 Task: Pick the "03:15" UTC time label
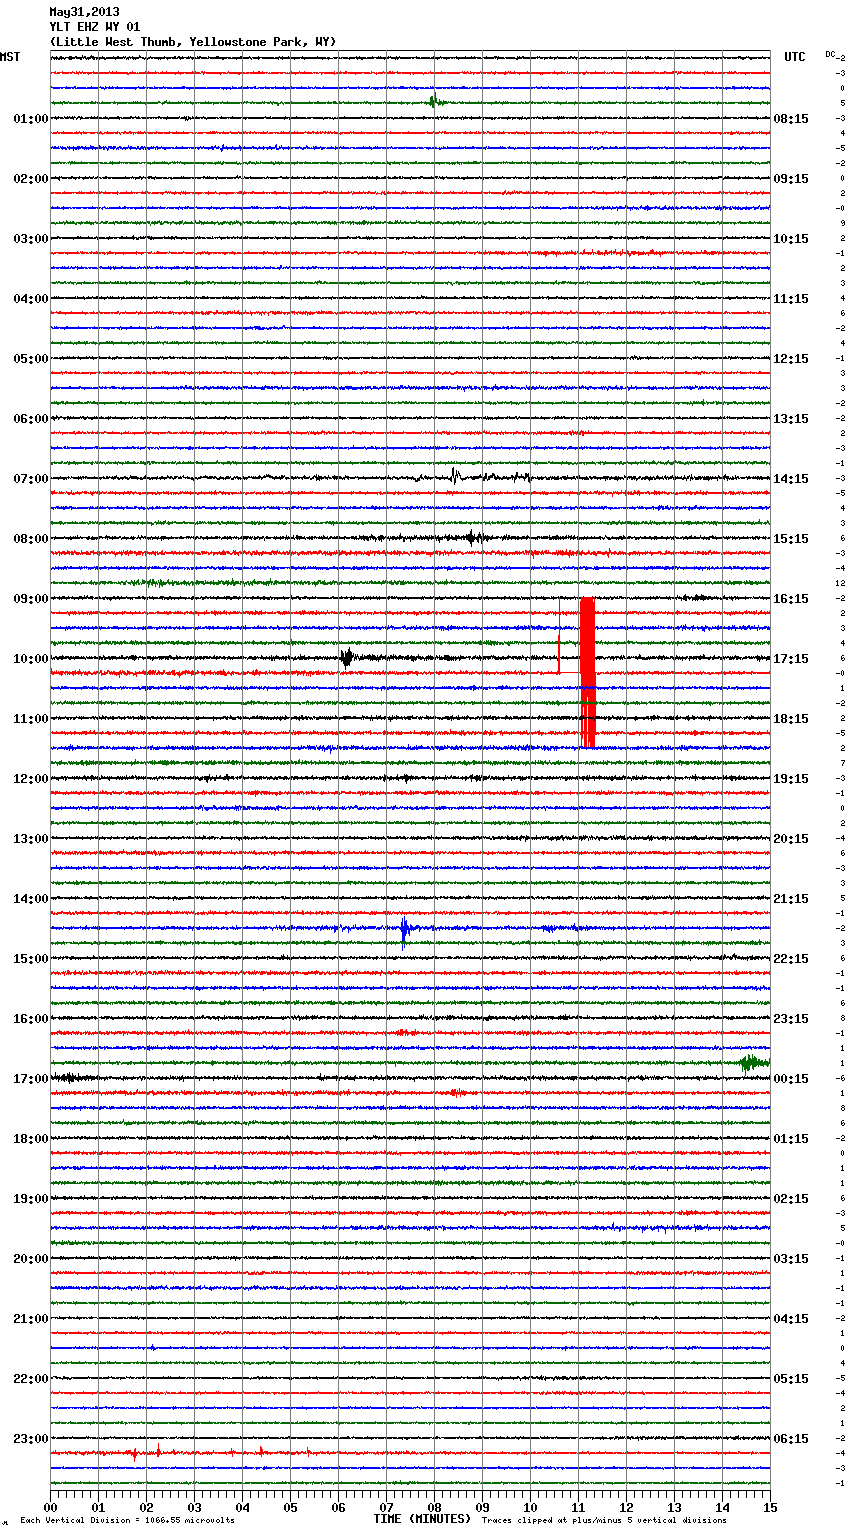pos(791,1259)
